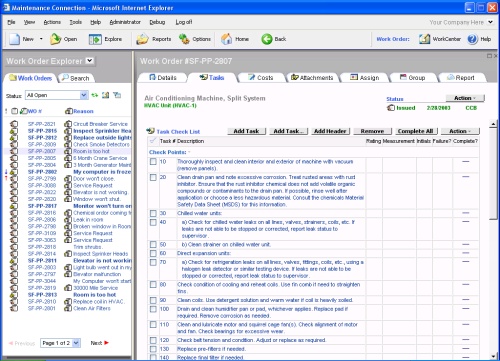Click row icon for SF-PP-2801

14,308
